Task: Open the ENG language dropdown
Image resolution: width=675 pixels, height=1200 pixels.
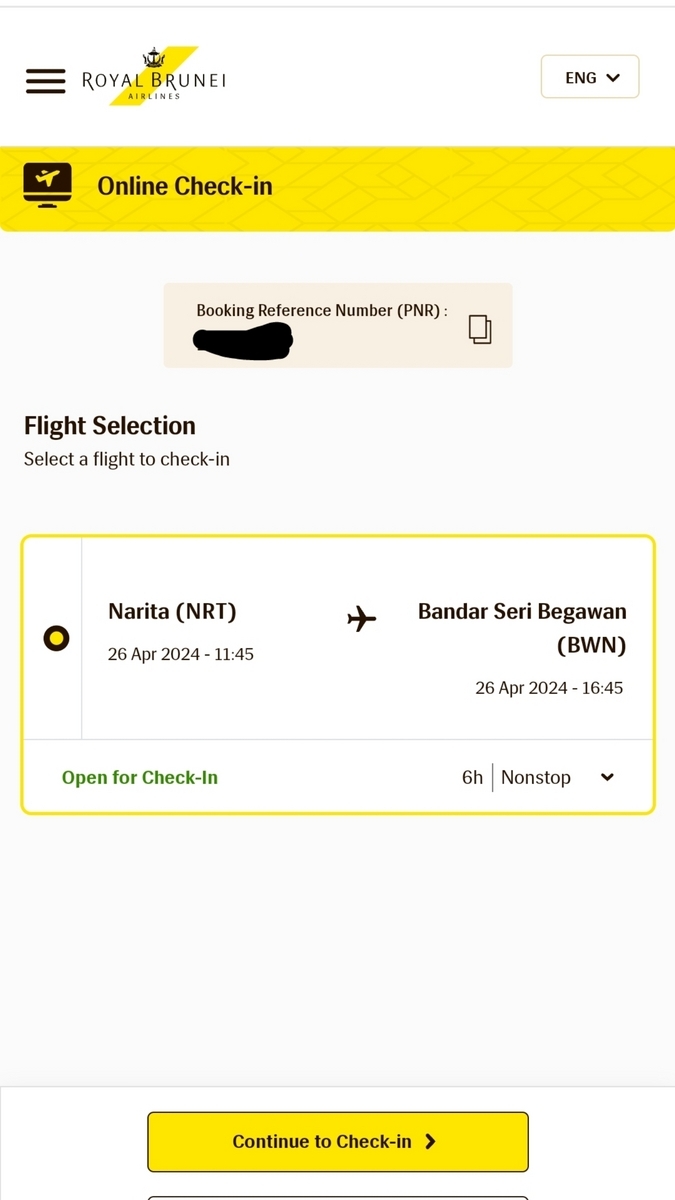Action: [x=590, y=77]
